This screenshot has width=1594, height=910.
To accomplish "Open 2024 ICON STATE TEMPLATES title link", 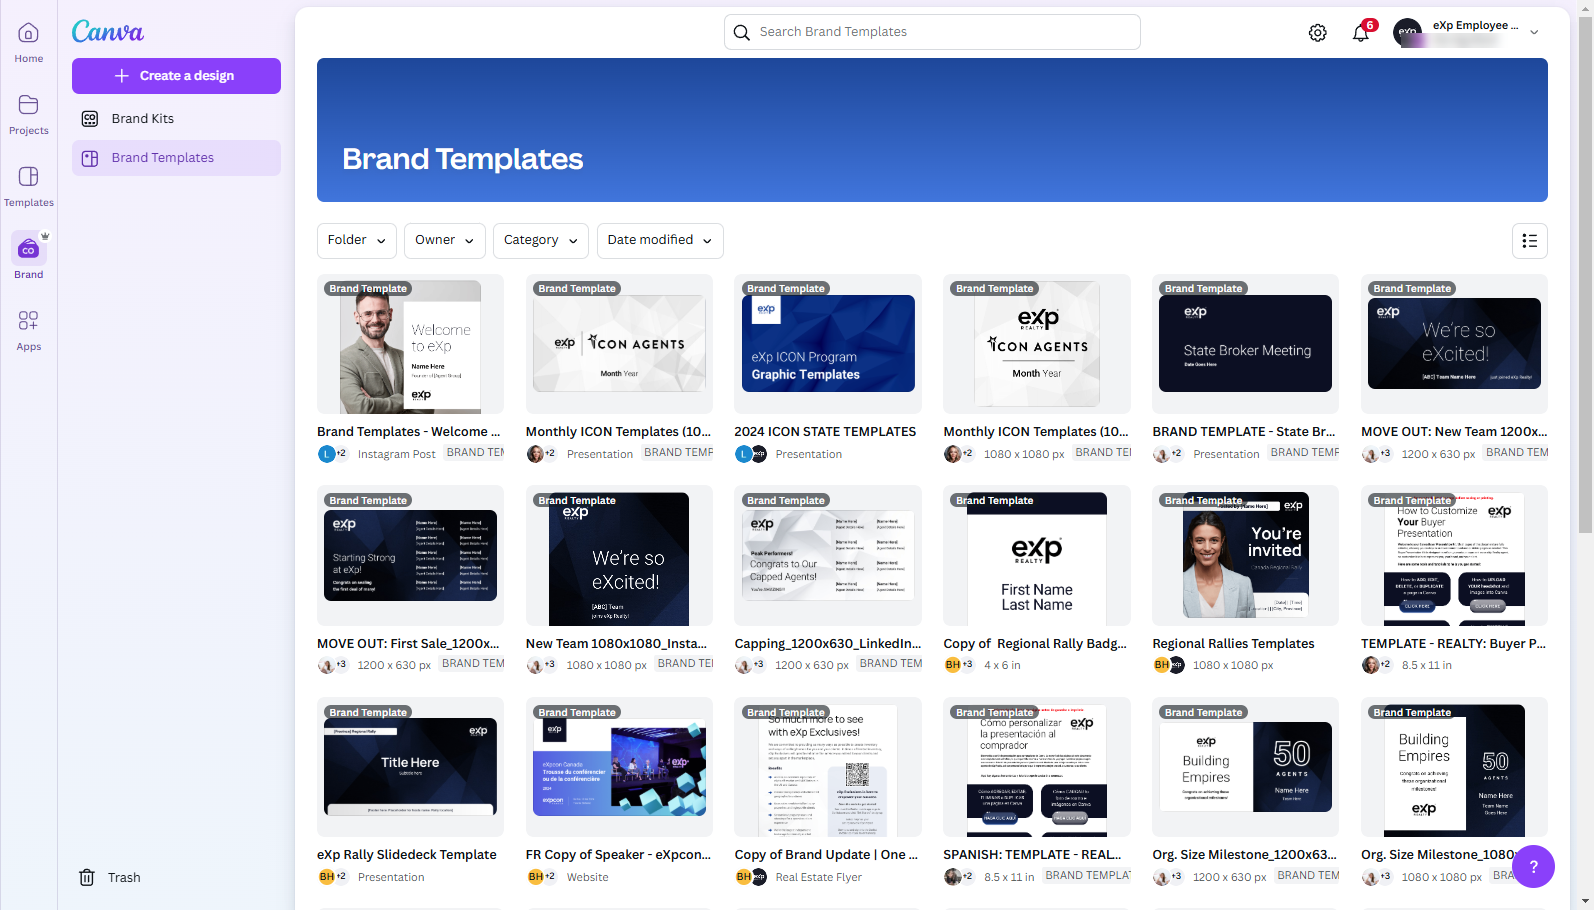I will click(825, 432).
